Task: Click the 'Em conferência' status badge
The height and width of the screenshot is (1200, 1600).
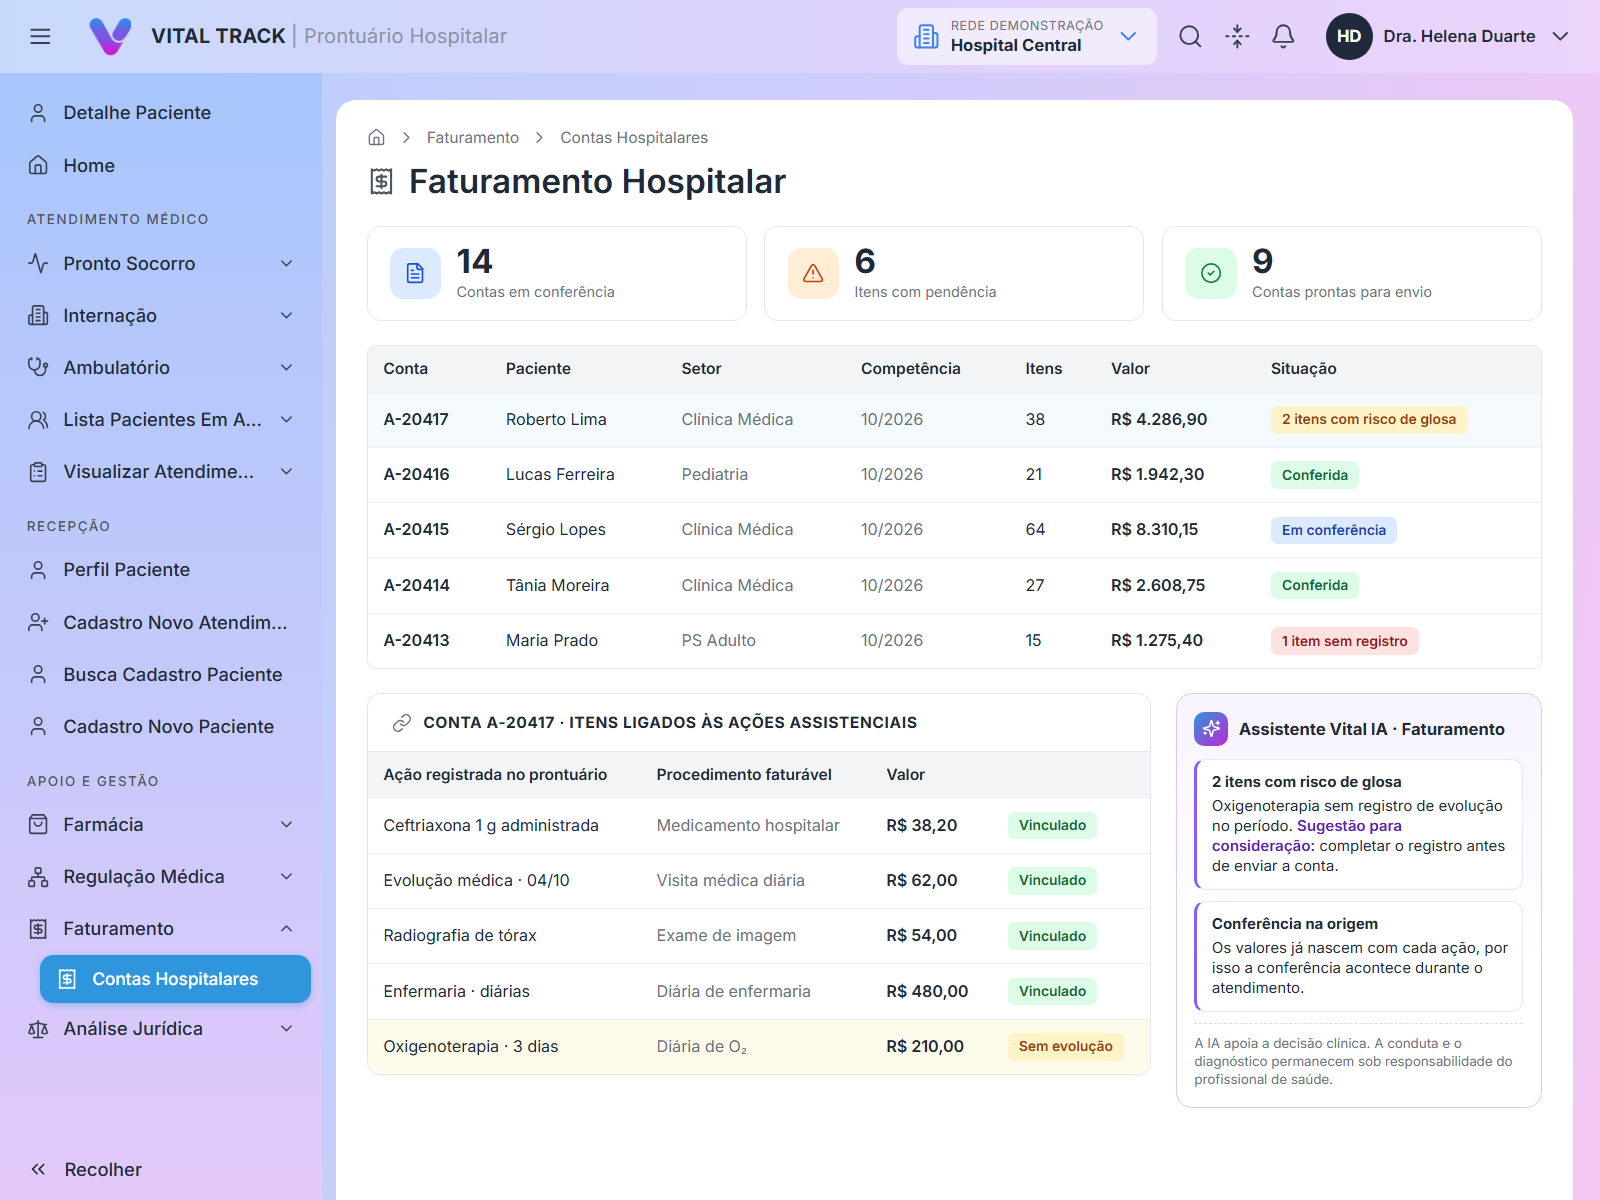Action: click(x=1333, y=530)
